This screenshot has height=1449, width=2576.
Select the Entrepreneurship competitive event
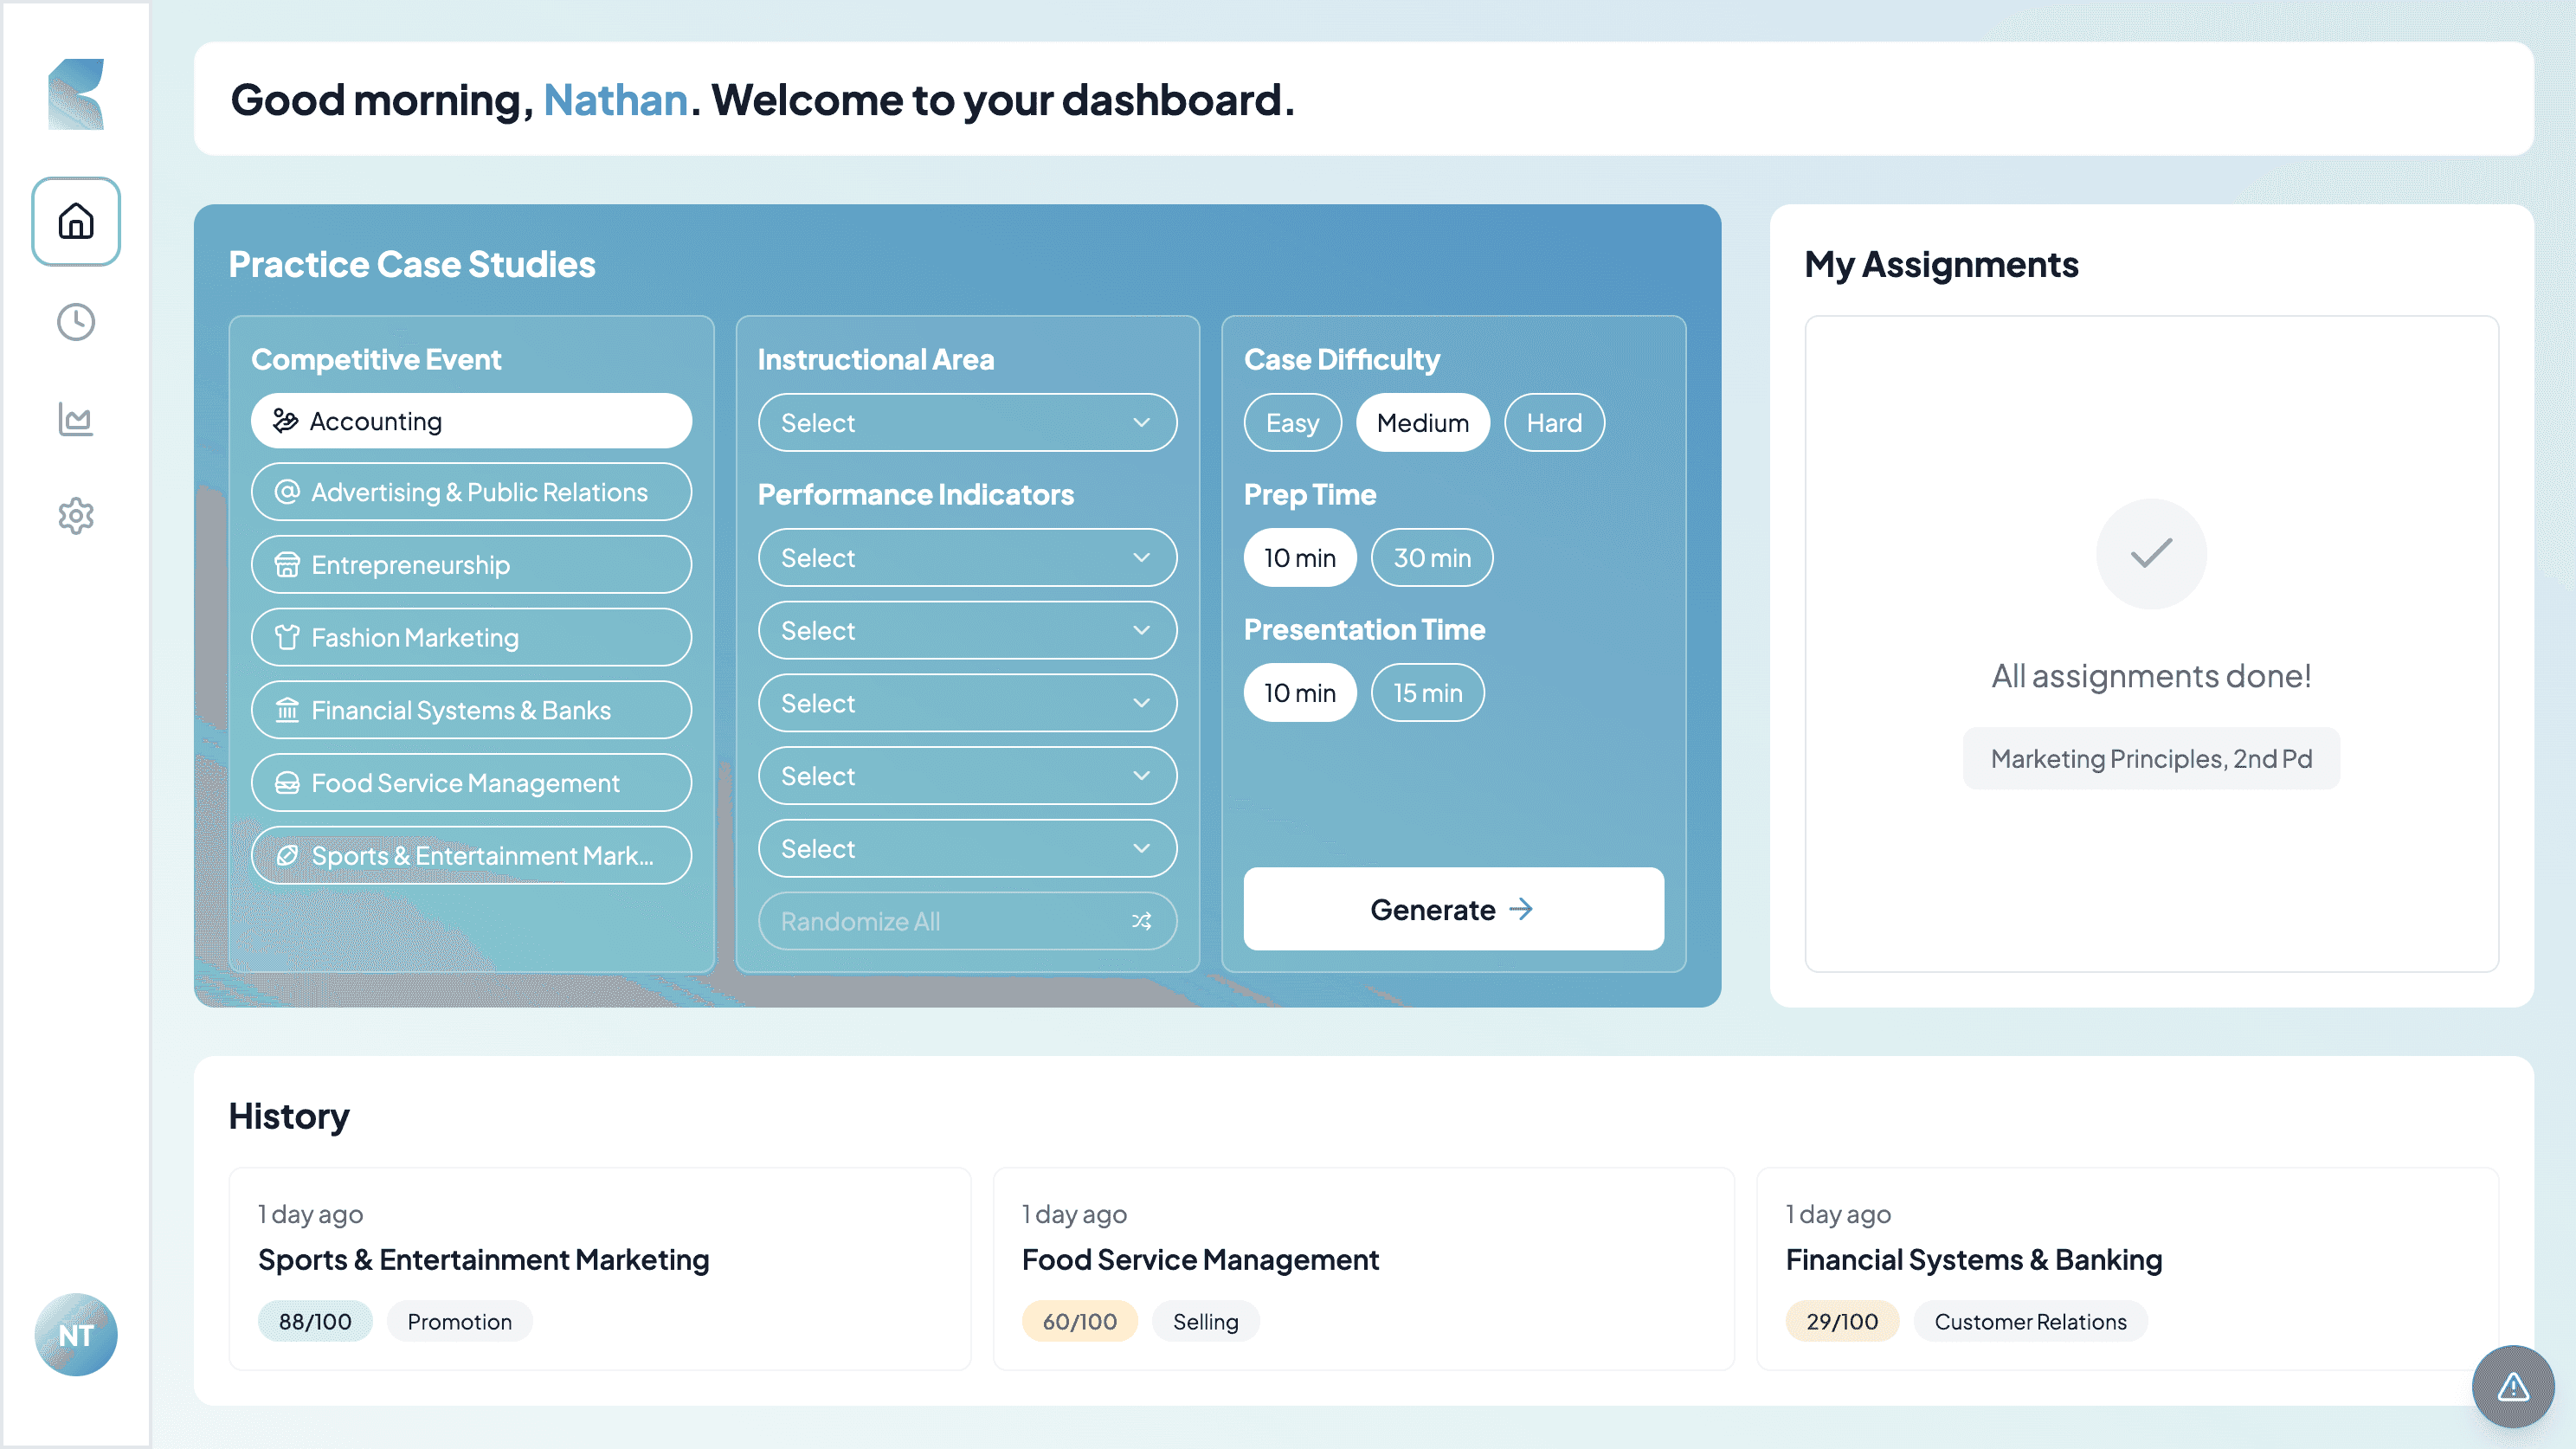[470, 564]
